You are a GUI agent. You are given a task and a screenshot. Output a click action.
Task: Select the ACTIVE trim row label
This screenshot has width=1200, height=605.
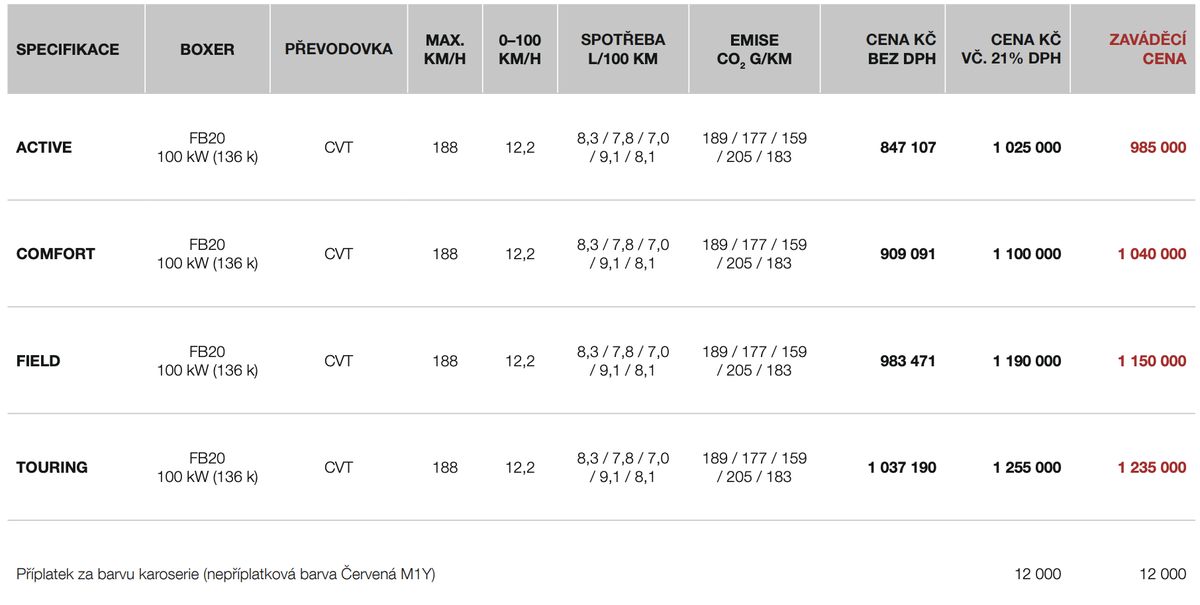[44, 147]
